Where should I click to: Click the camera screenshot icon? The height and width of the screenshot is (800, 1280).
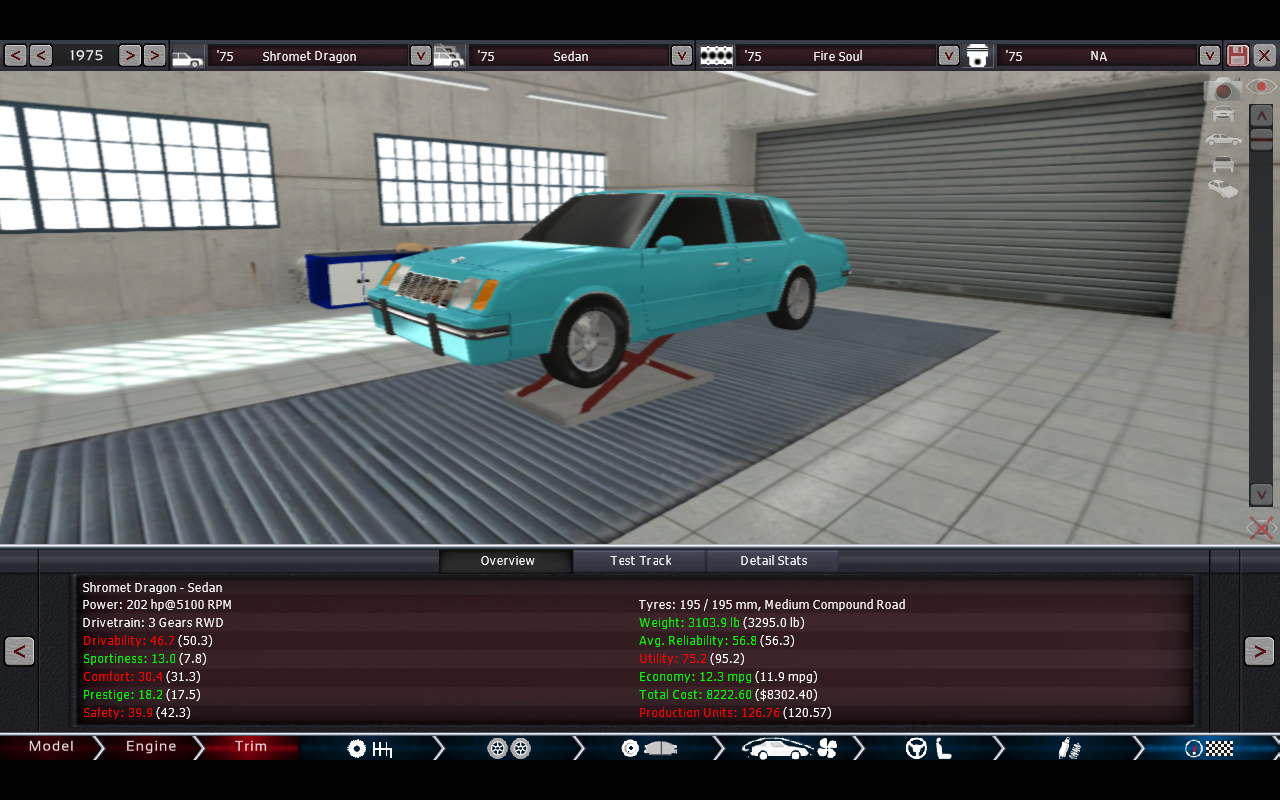[x=1222, y=89]
